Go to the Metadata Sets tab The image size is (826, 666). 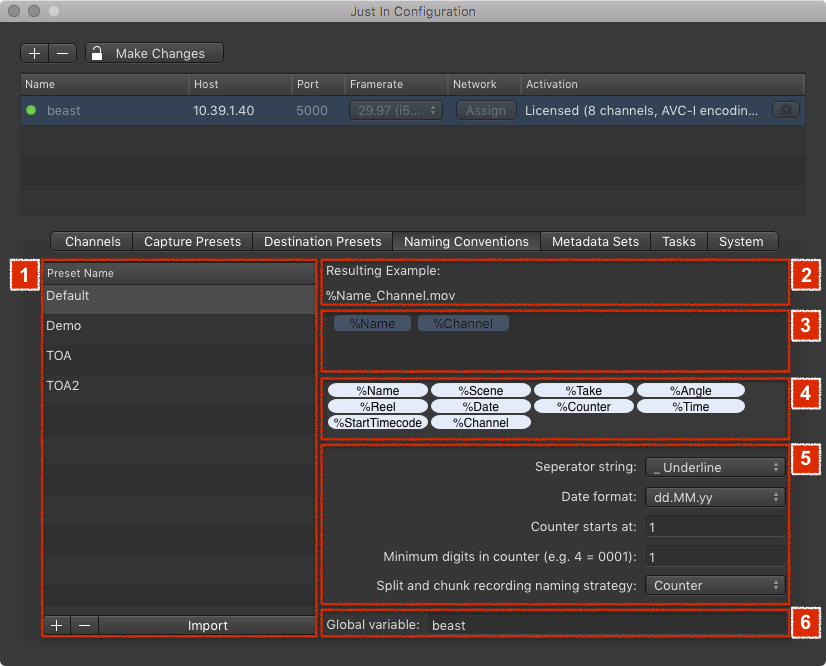point(595,241)
